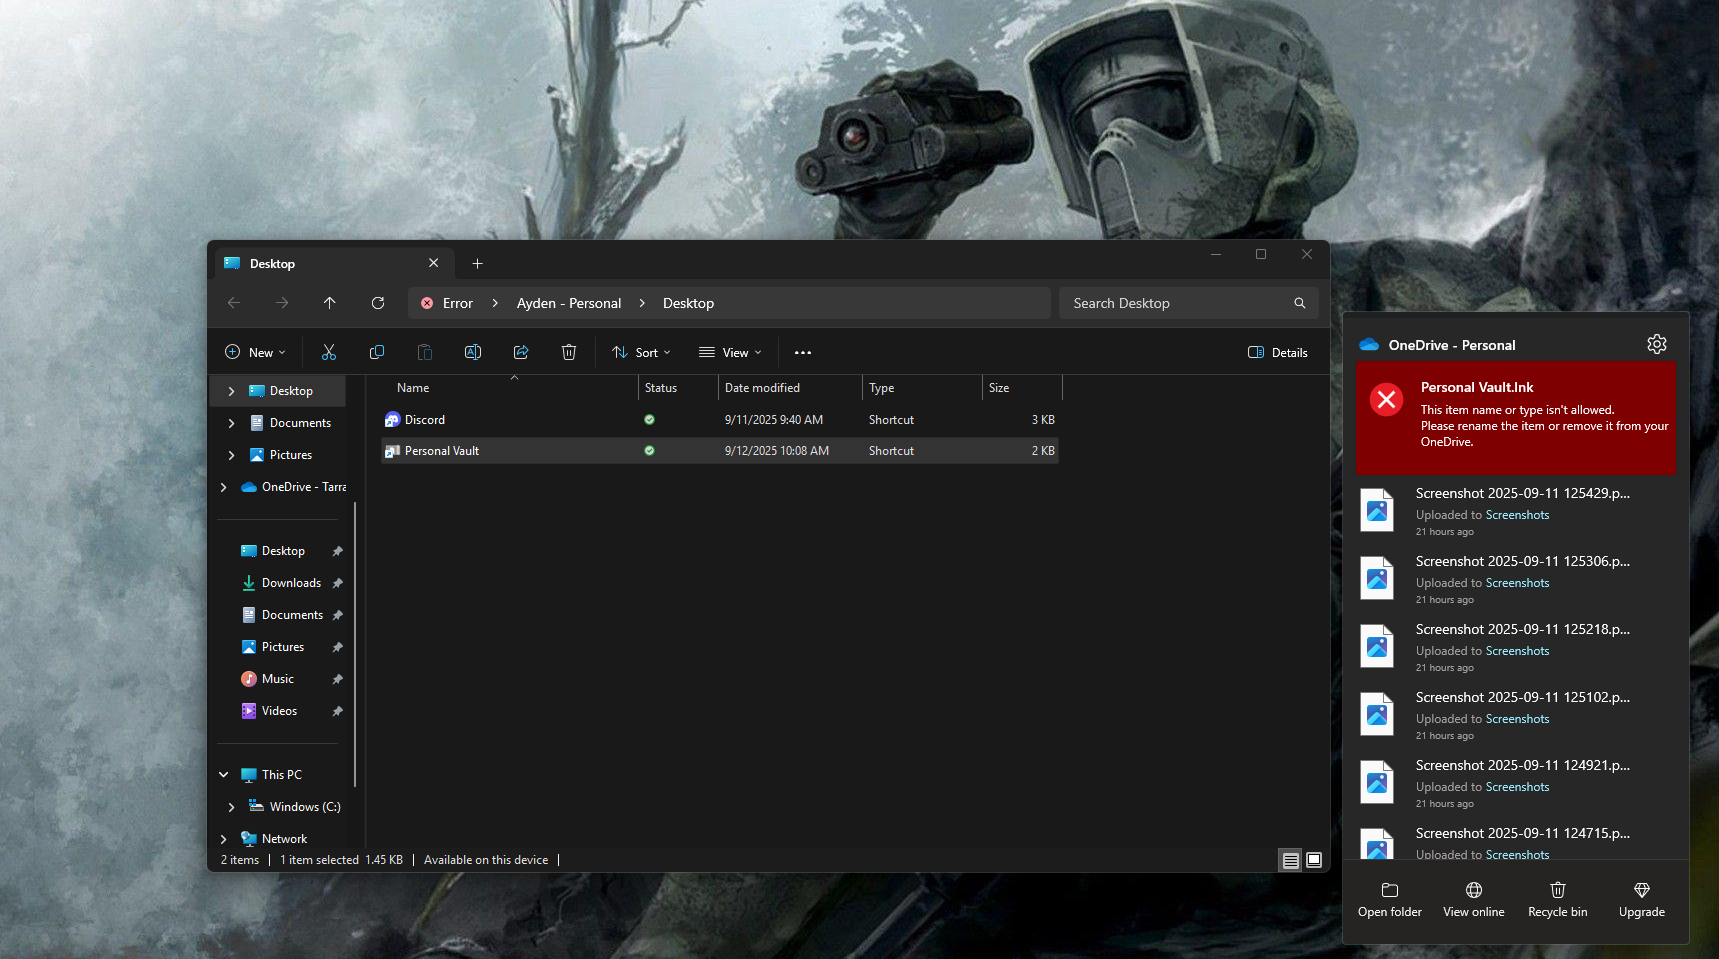Refresh the Desktop folder view
The width and height of the screenshot is (1719, 959).
click(x=378, y=303)
